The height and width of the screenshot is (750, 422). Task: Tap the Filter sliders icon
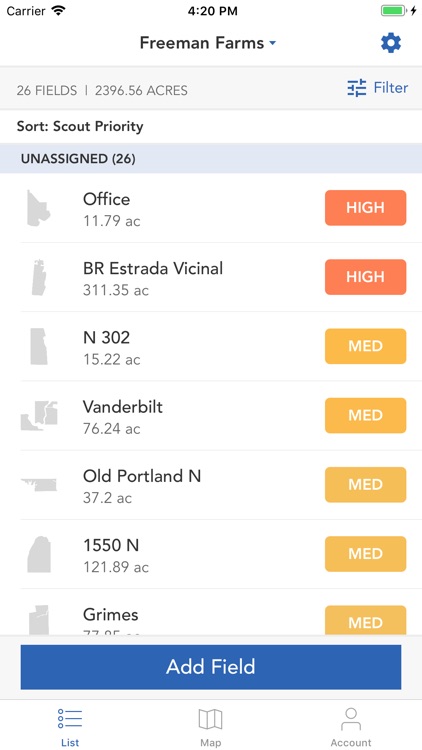tap(356, 88)
